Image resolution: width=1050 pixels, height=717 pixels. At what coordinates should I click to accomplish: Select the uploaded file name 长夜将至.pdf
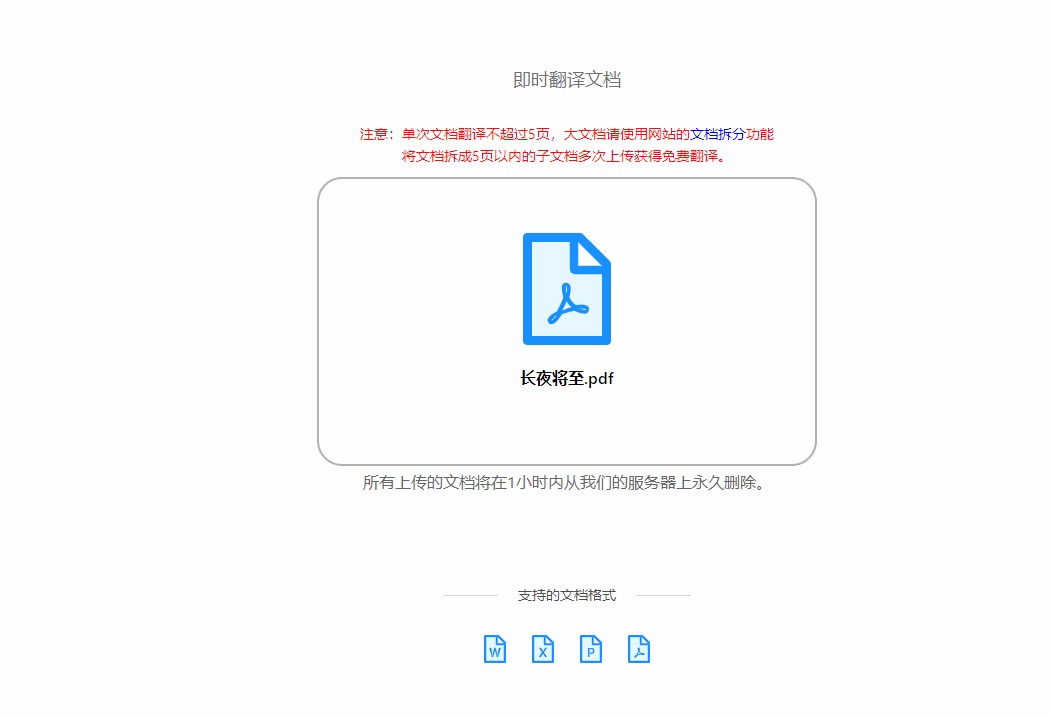[x=566, y=379]
